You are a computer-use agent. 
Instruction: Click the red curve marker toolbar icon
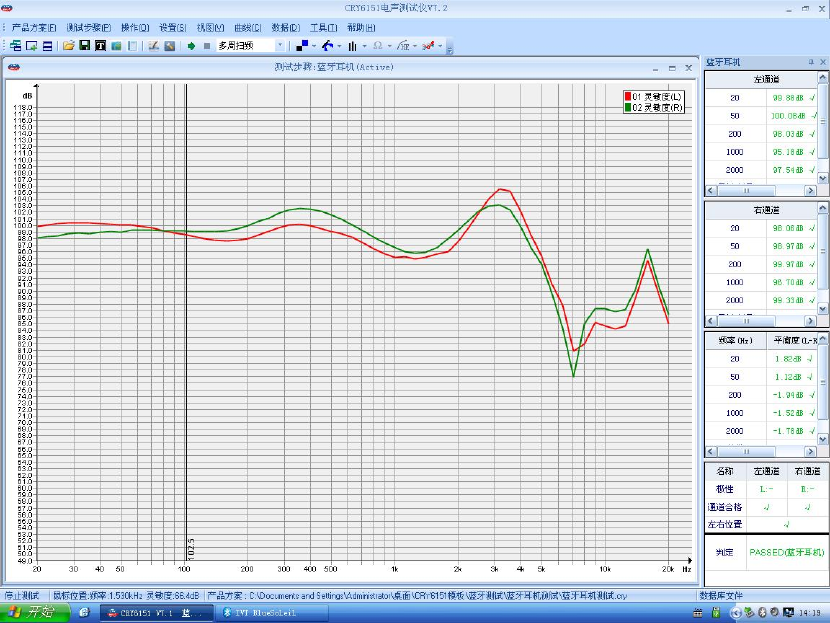428,46
